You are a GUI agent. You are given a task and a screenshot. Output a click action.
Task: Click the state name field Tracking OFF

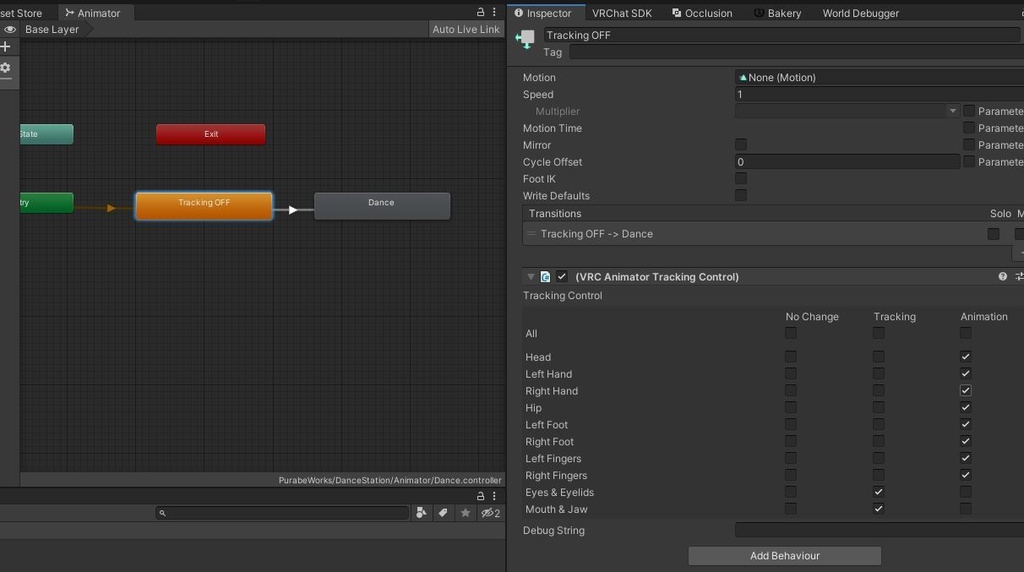tap(782, 35)
